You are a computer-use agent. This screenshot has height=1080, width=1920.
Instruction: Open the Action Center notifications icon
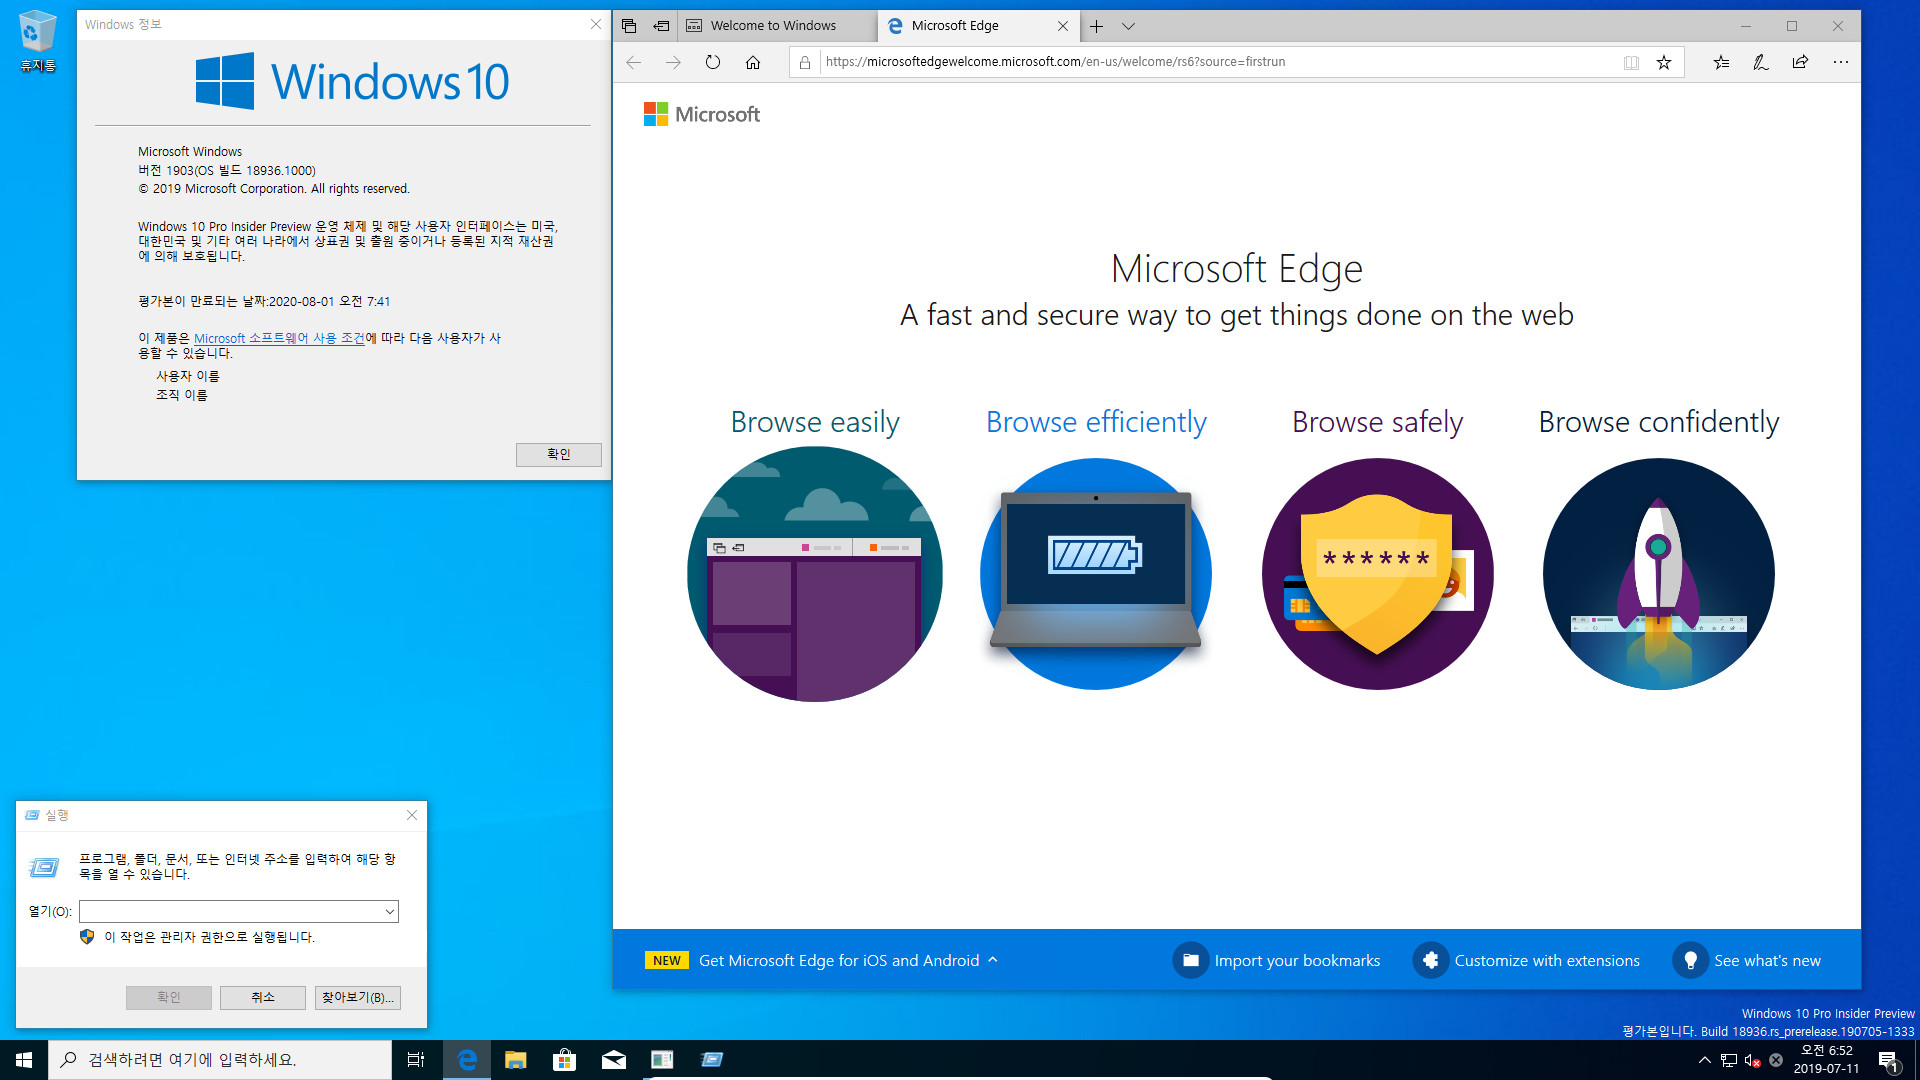tap(1888, 1060)
